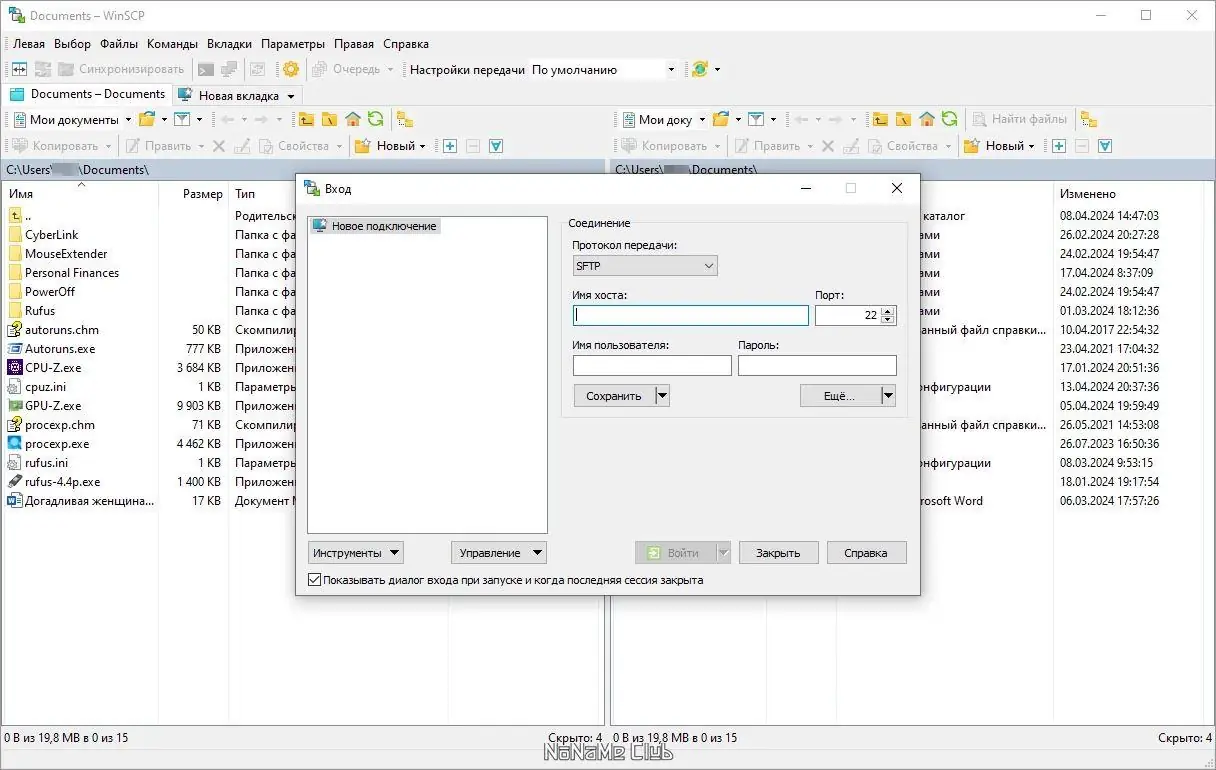Go to root directory in right panel
The width and height of the screenshot is (1216, 770).
pyautogui.click(x=903, y=119)
